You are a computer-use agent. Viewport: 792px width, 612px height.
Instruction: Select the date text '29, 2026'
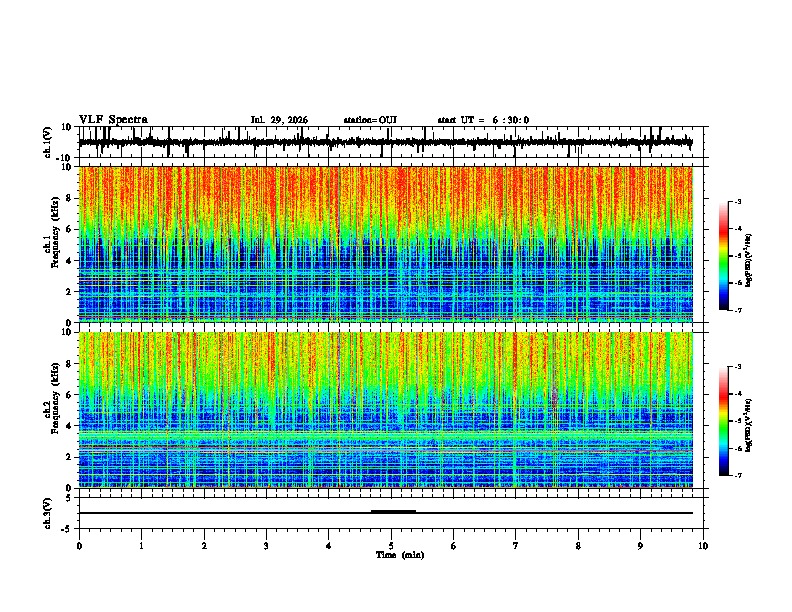(x=287, y=120)
